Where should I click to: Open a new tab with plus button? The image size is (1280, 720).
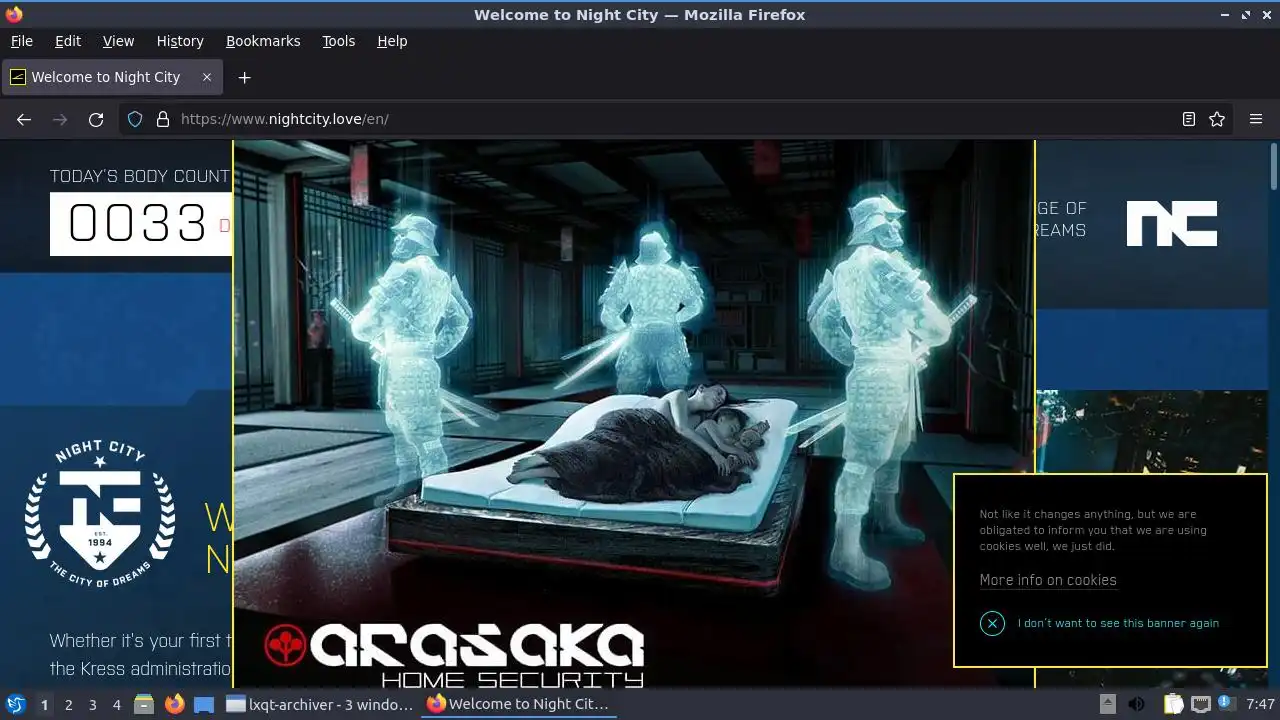(x=244, y=77)
